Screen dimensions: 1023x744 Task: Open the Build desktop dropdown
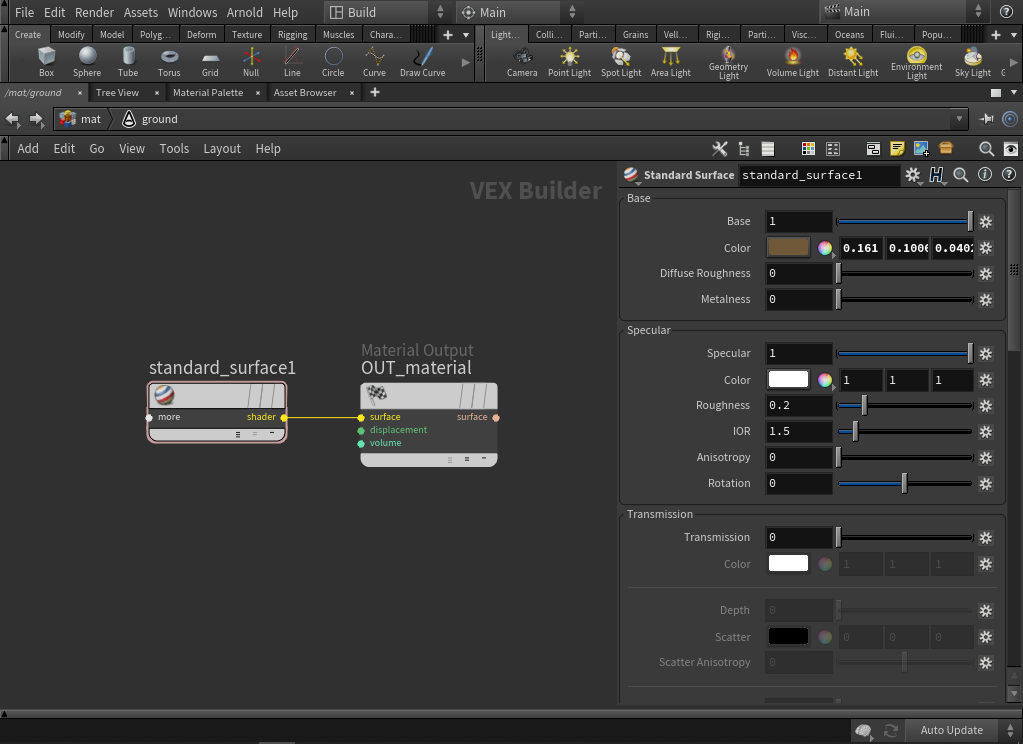click(x=386, y=12)
